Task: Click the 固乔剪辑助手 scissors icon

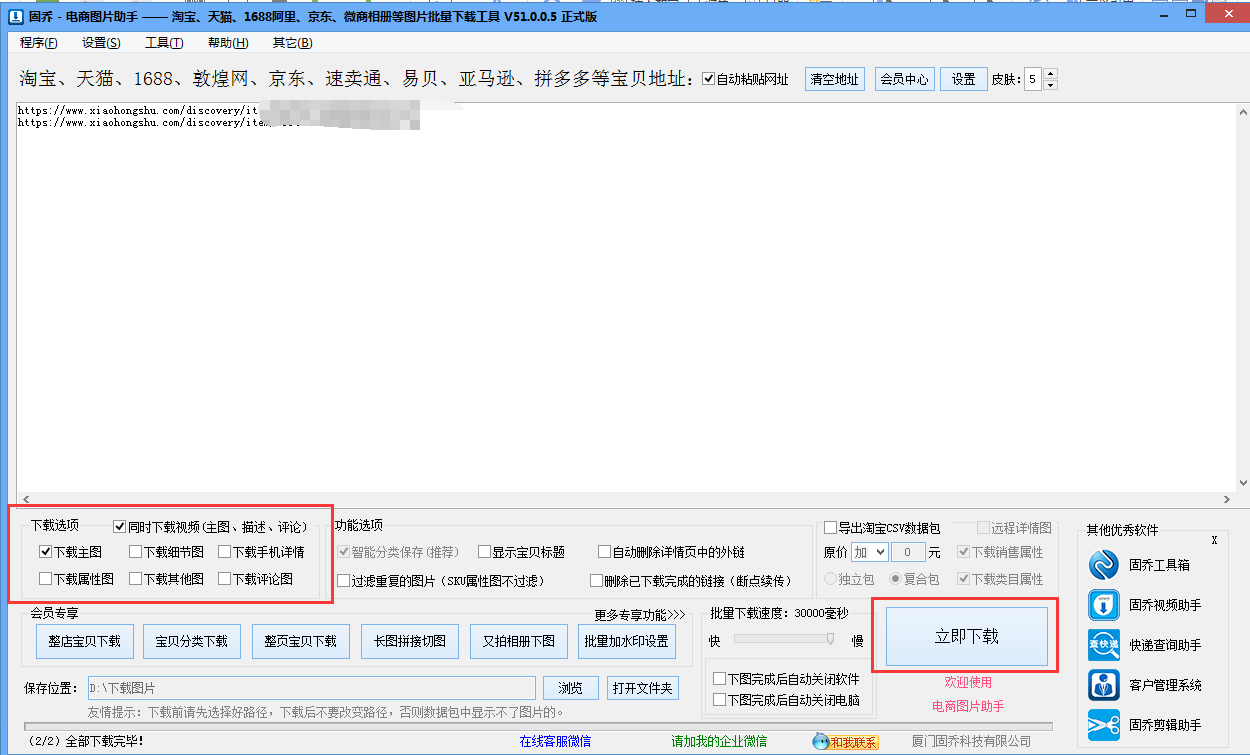Action: click(x=1104, y=725)
